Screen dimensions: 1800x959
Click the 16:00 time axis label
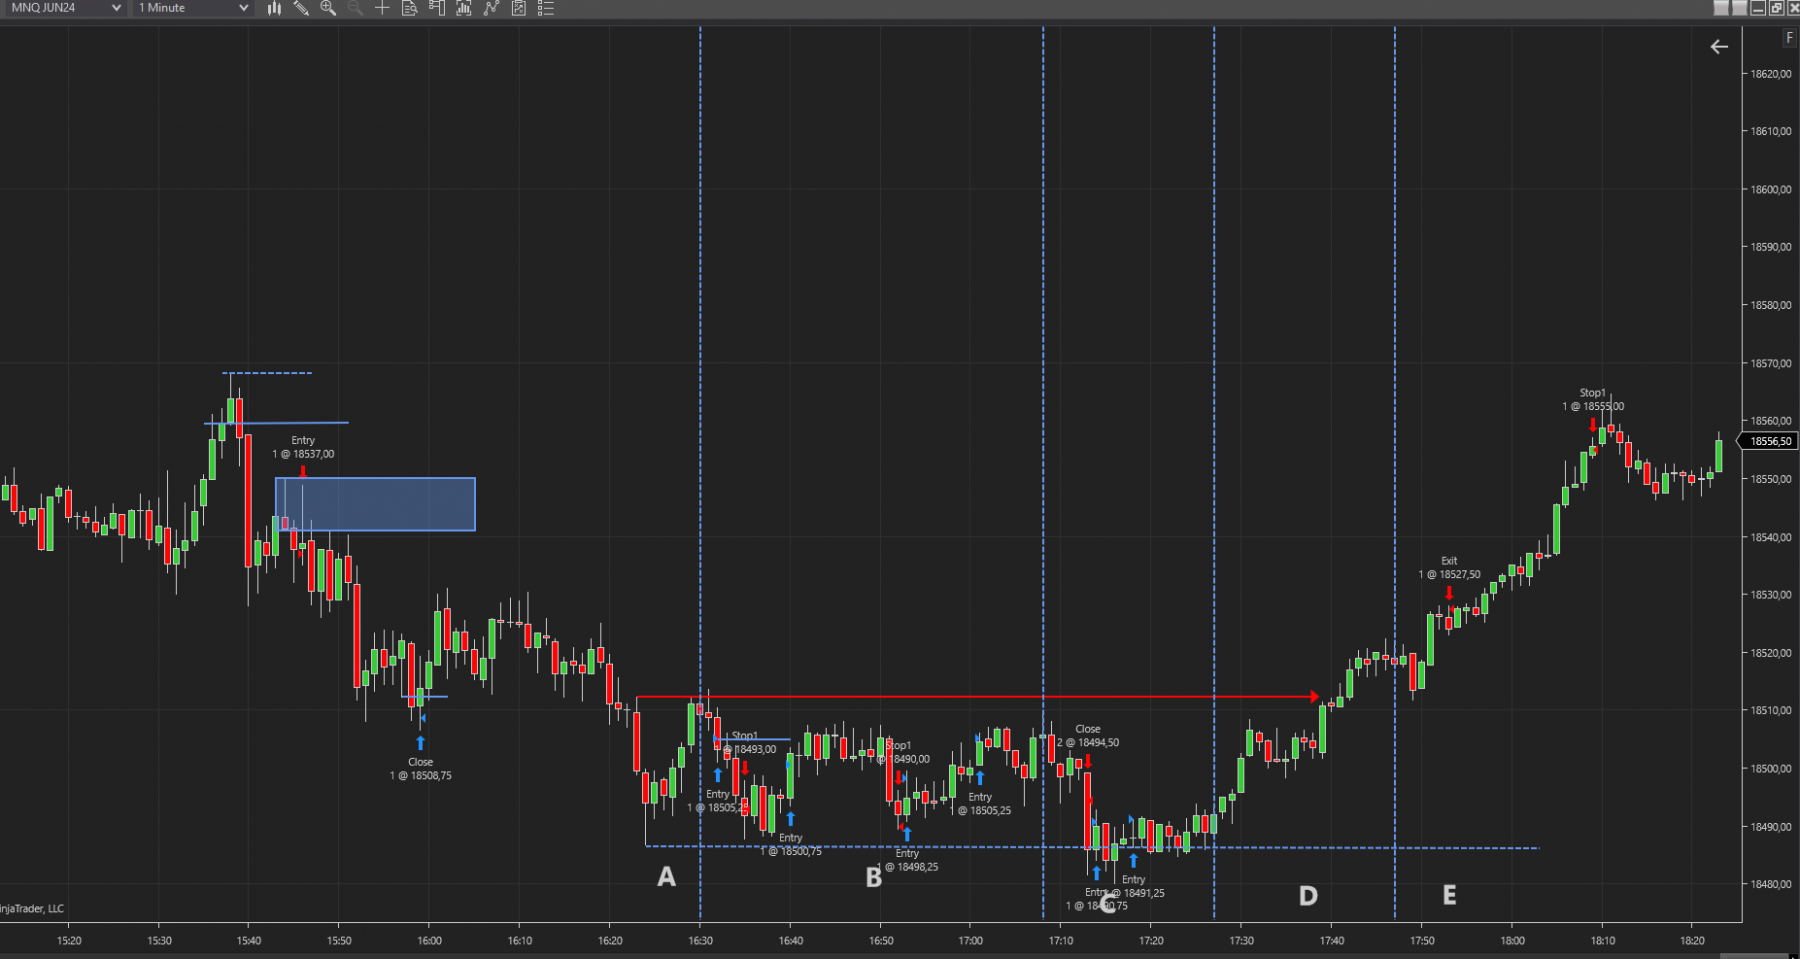click(x=429, y=941)
